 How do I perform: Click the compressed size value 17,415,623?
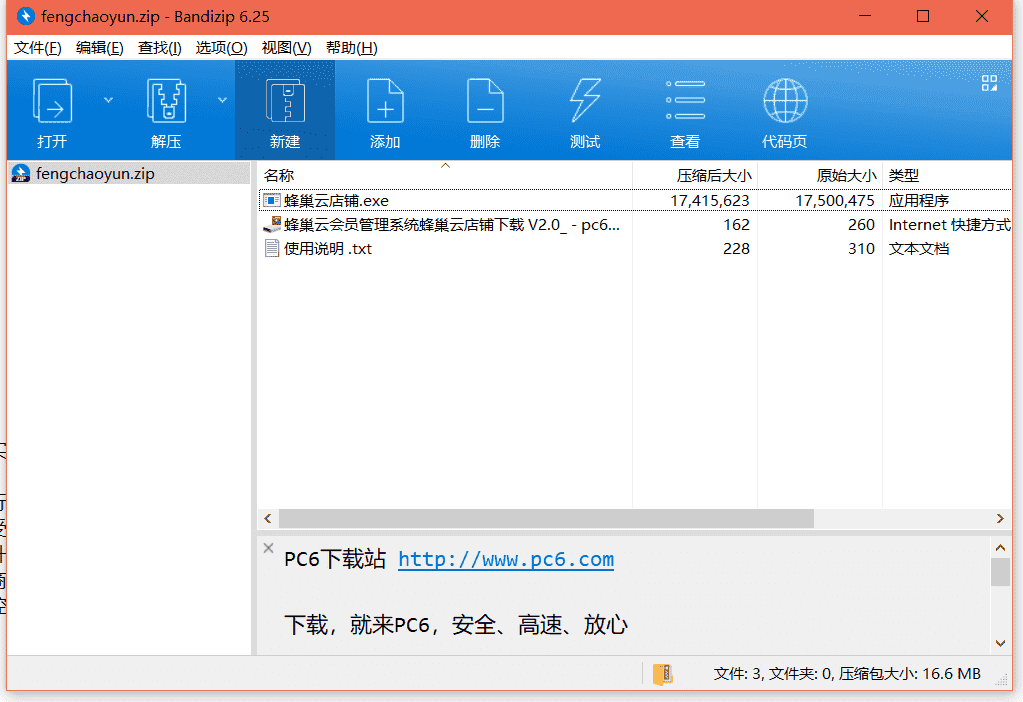(710, 201)
